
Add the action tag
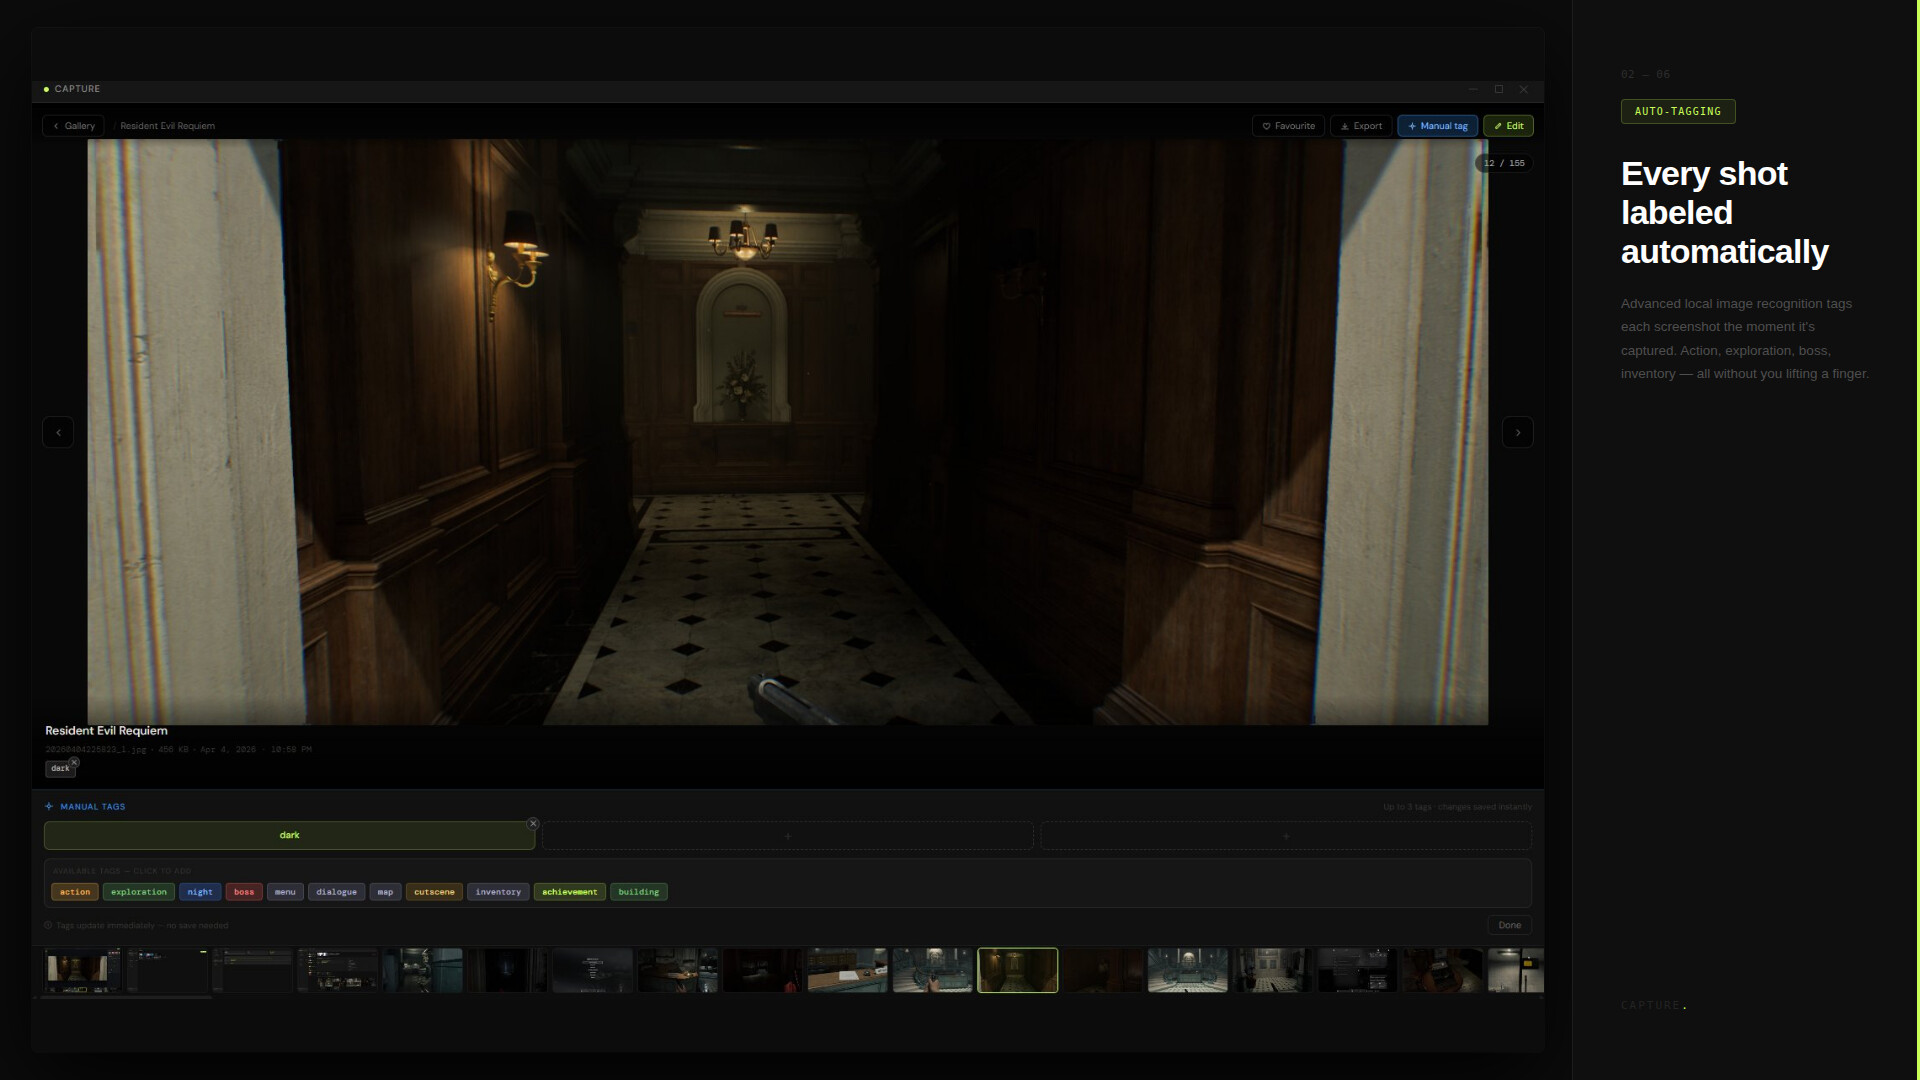click(75, 892)
